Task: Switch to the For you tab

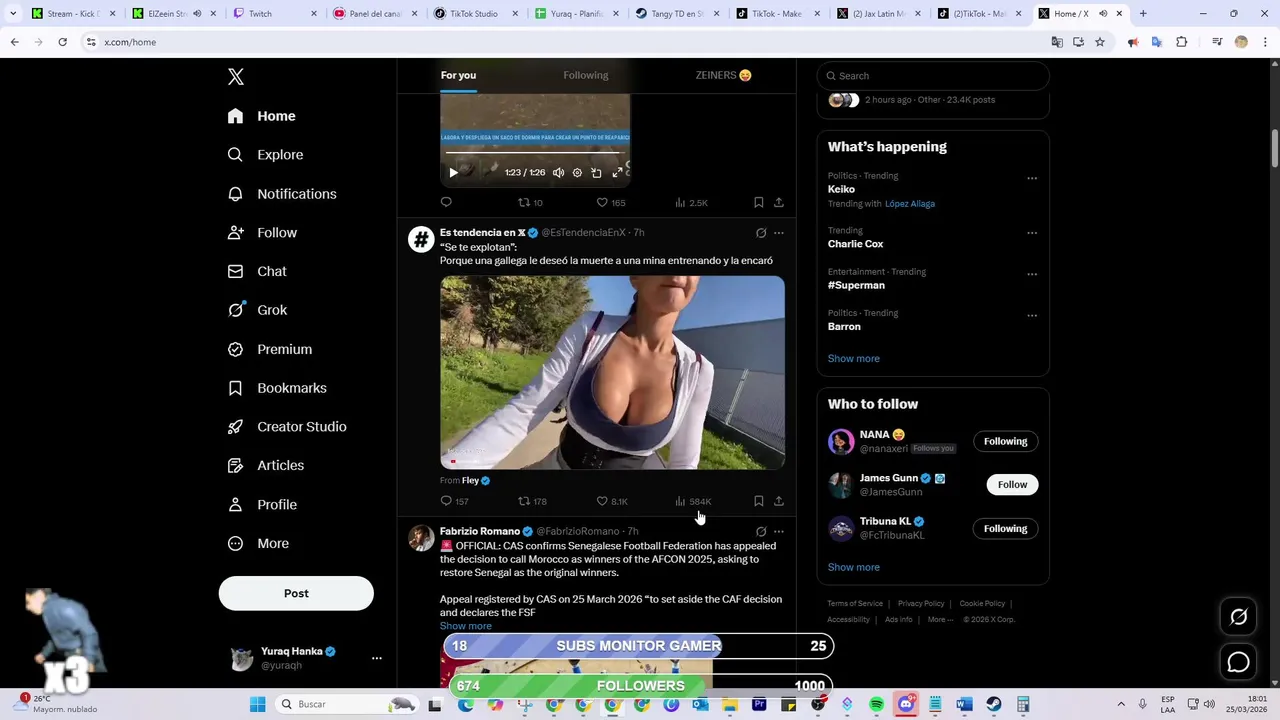Action: click(x=458, y=75)
